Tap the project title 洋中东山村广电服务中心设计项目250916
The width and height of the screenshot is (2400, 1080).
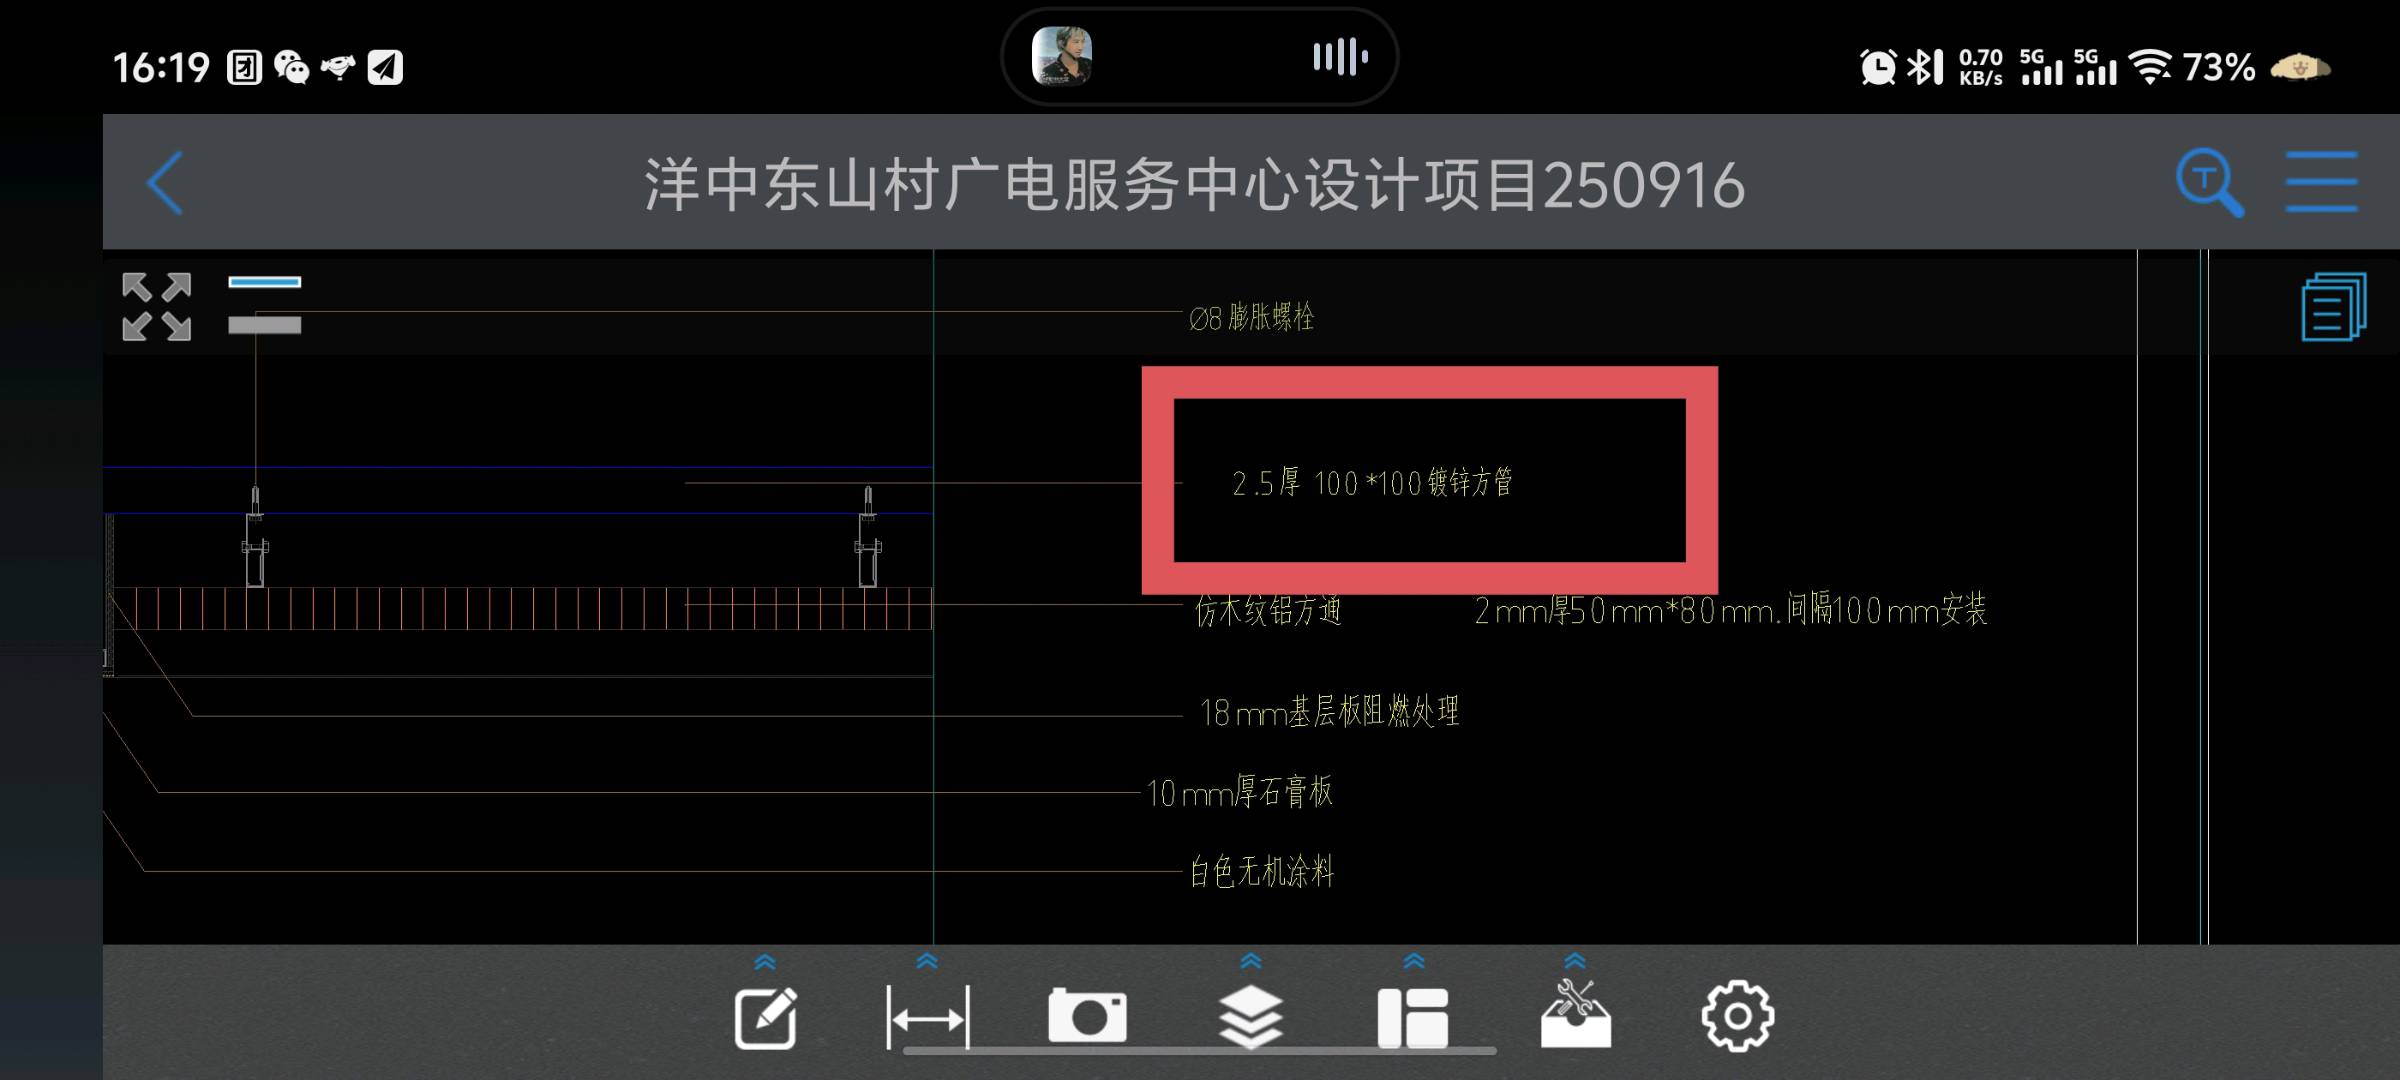coord(1196,183)
